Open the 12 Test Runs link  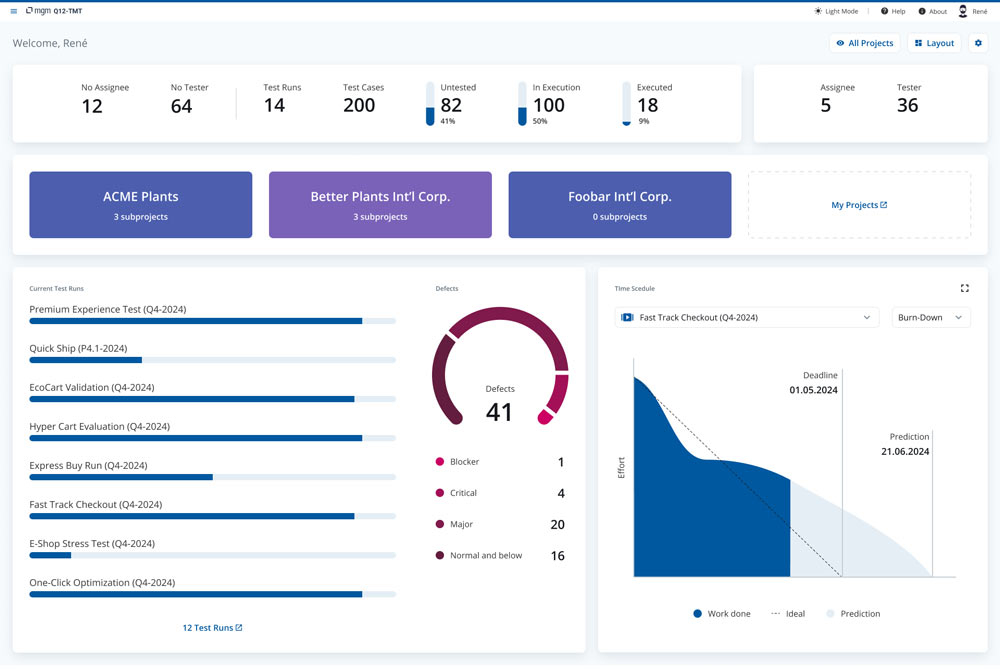click(212, 628)
